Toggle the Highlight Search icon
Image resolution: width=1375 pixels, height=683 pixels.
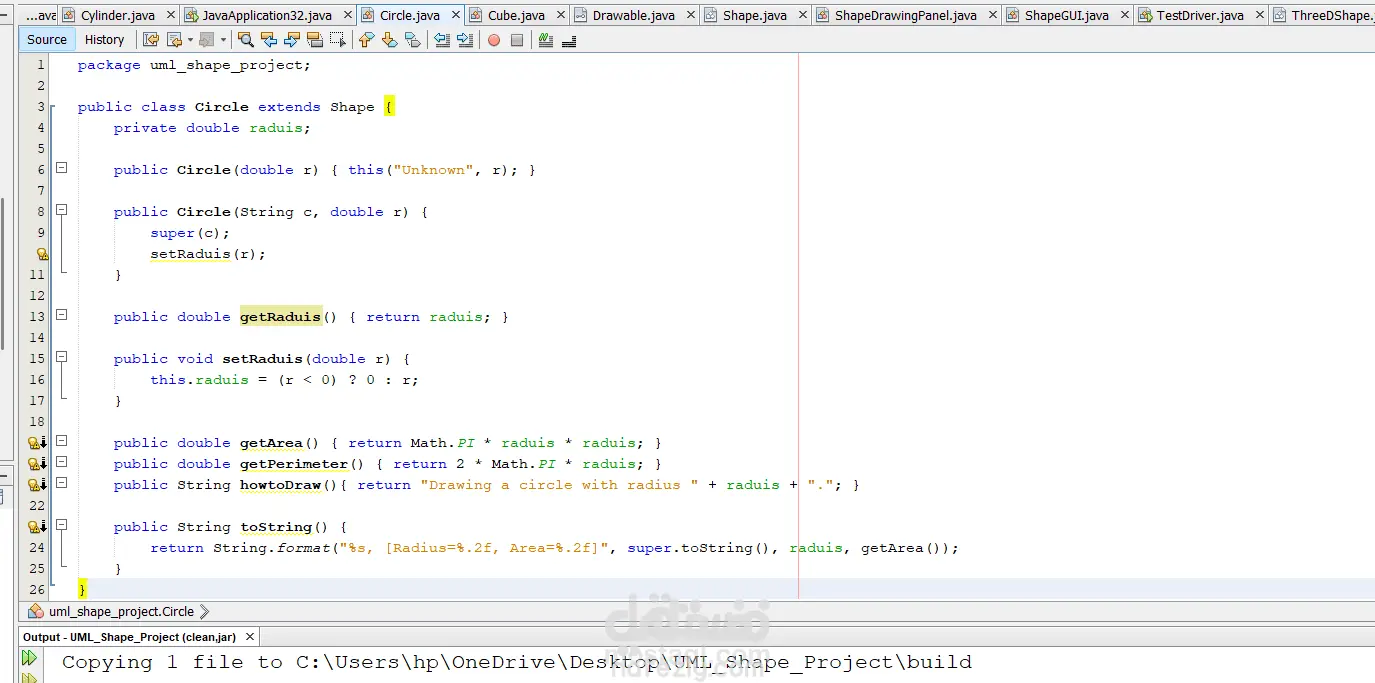click(x=315, y=40)
